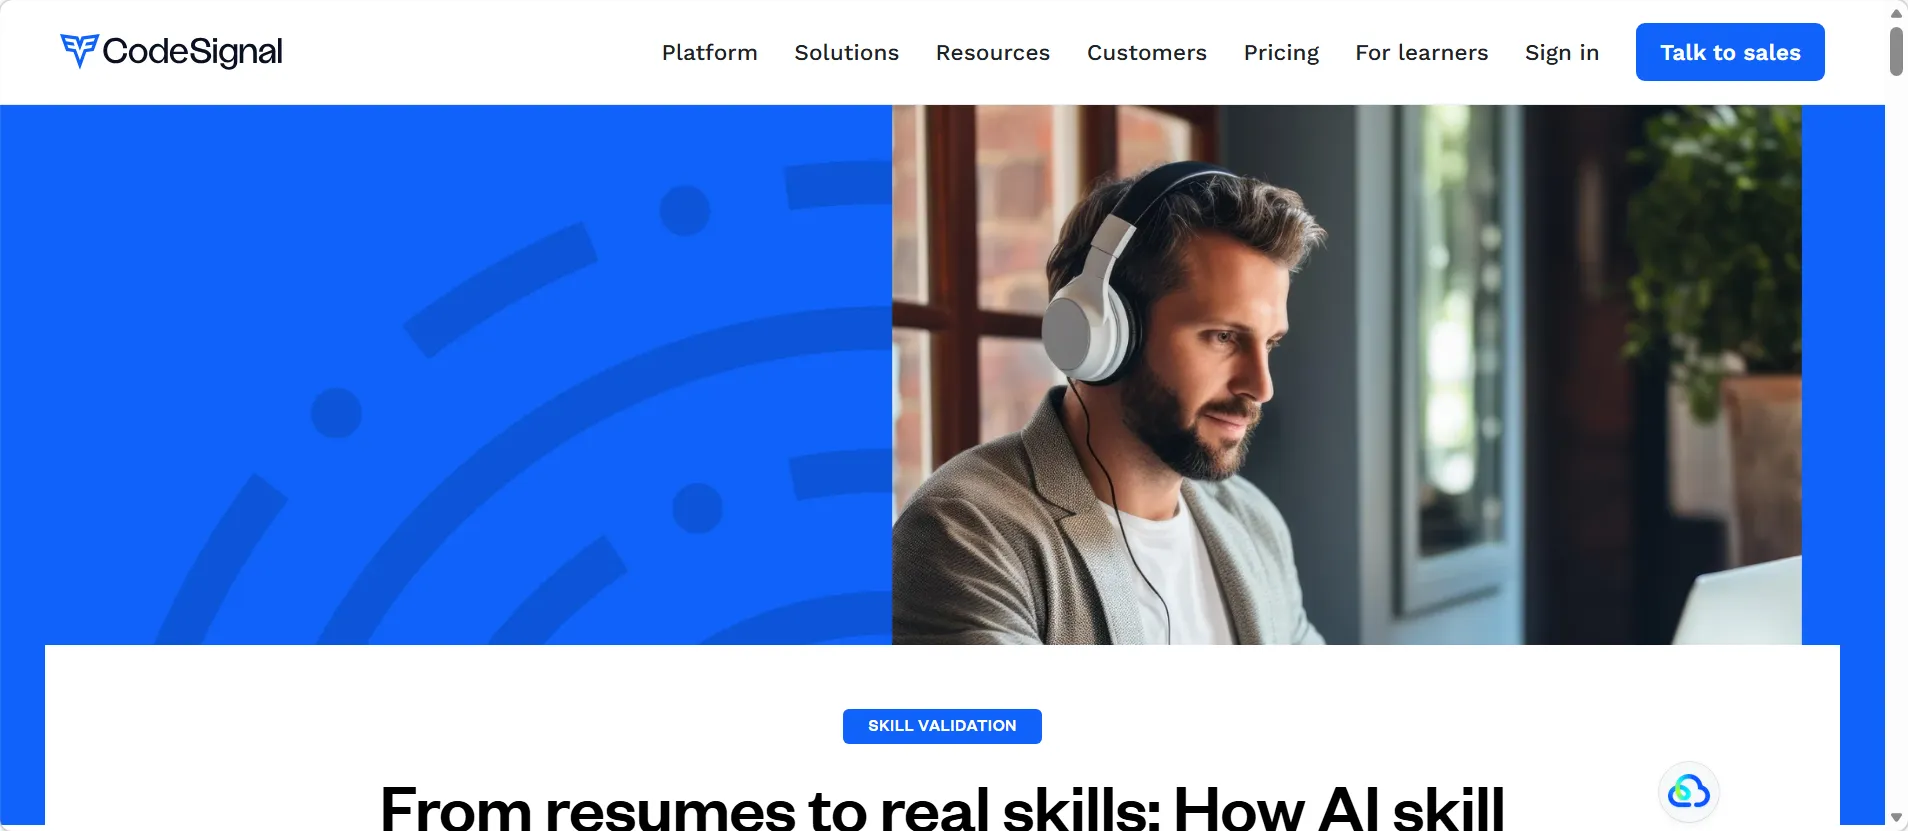Click the vertical scrollbar thumb
This screenshot has height=831, width=1908.
(1896, 51)
